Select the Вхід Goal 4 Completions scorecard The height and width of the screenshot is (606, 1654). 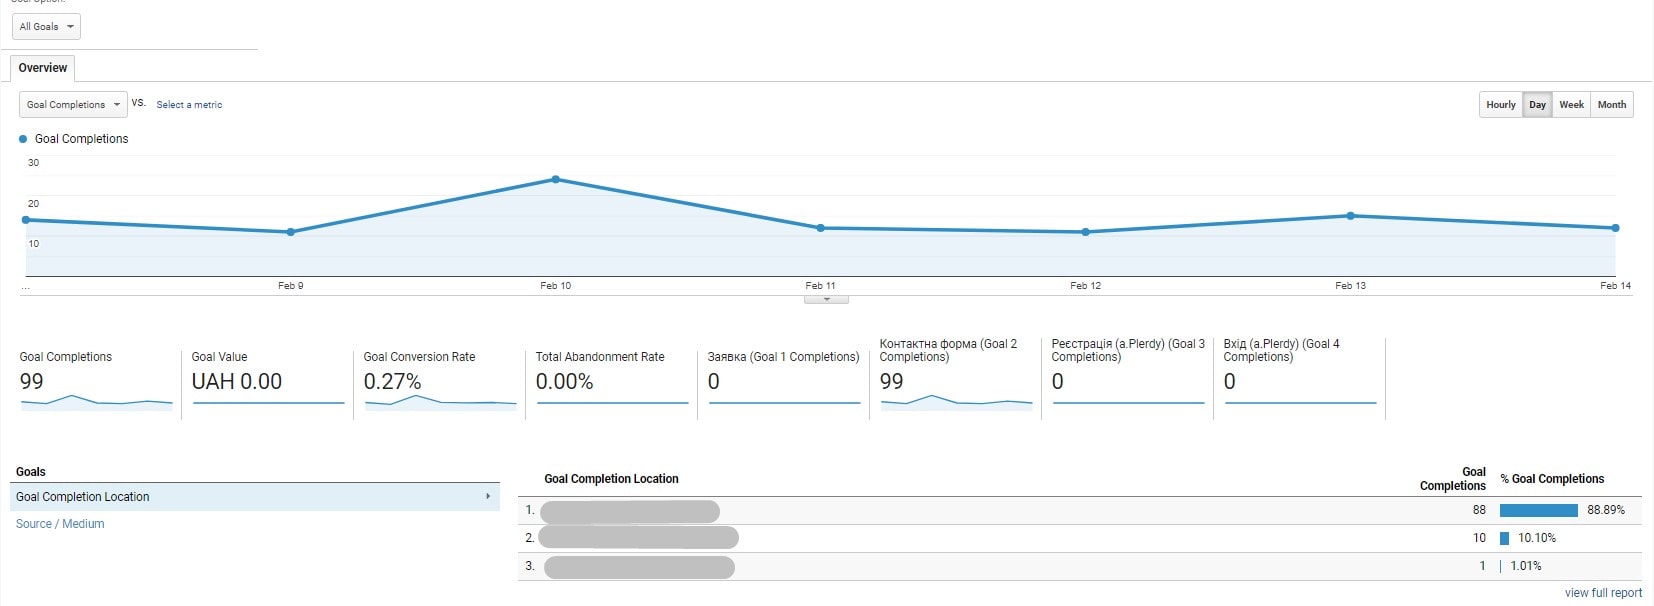pos(1300,377)
